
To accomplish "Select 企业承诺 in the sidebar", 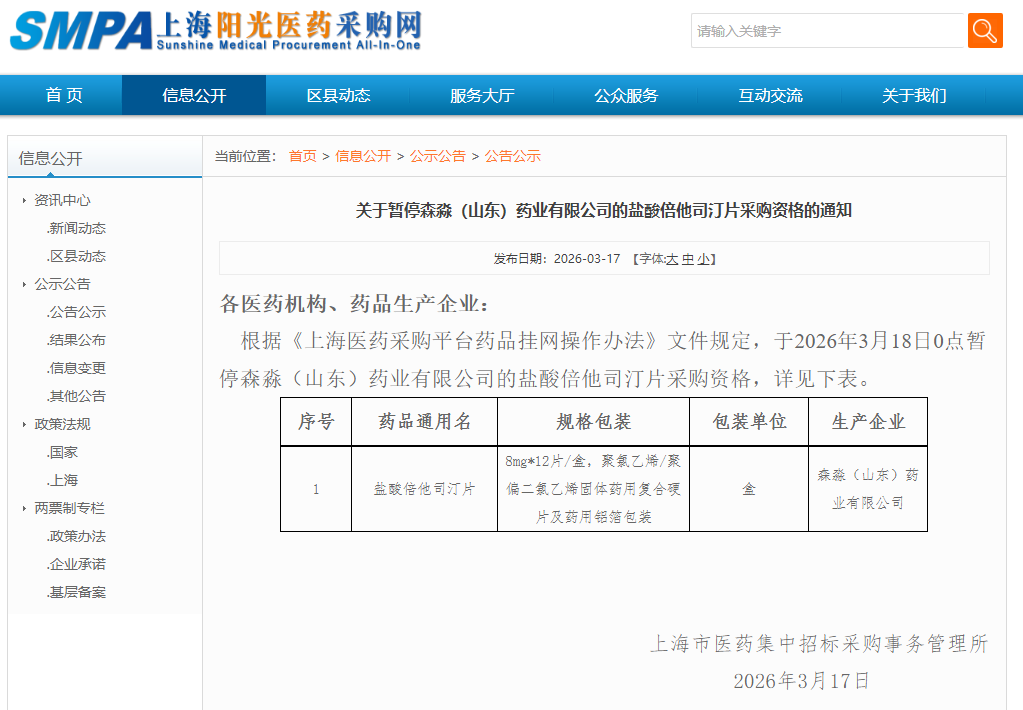I will 77,564.
